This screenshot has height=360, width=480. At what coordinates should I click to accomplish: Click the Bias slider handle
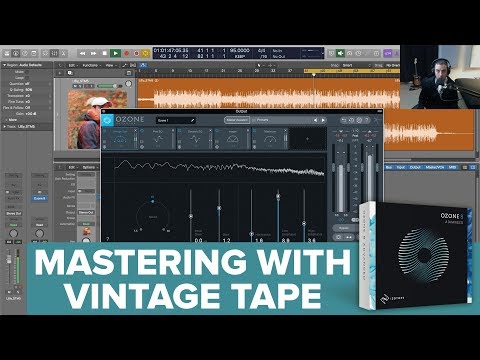point(219,208)
